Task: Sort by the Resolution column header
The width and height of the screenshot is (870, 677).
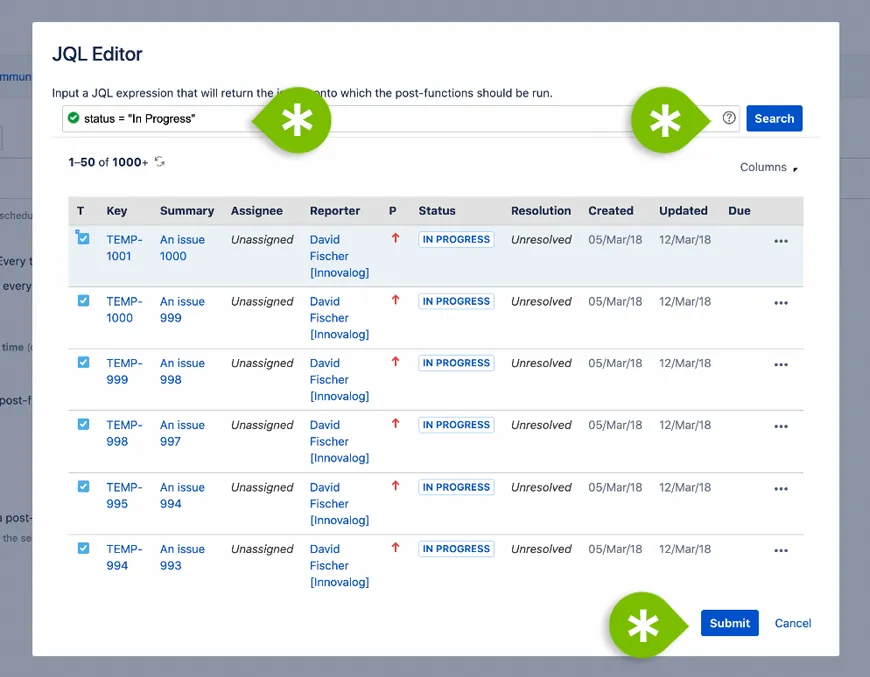Action: click(x=541, y=210)
